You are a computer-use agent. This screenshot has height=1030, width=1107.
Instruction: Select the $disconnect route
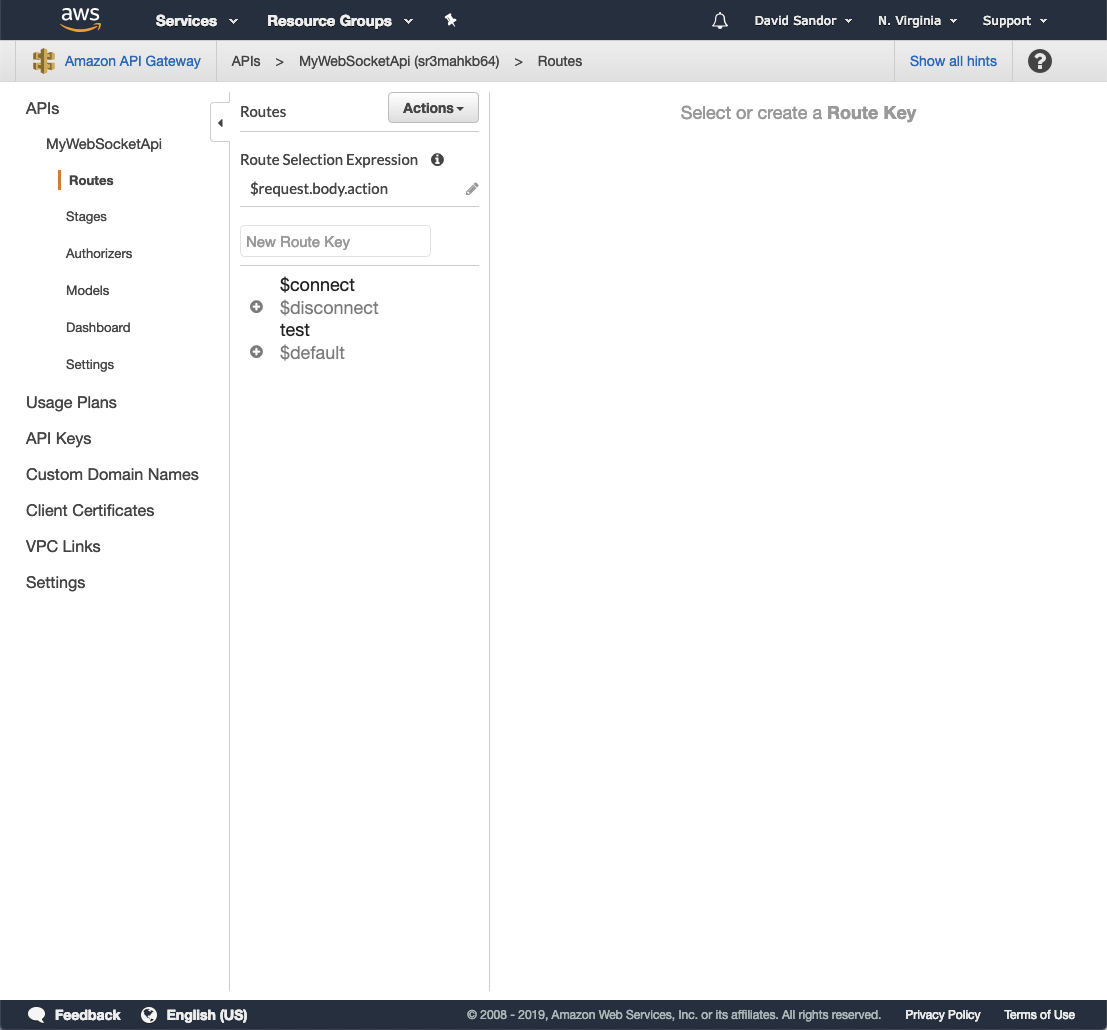click(x=329, y=308)
